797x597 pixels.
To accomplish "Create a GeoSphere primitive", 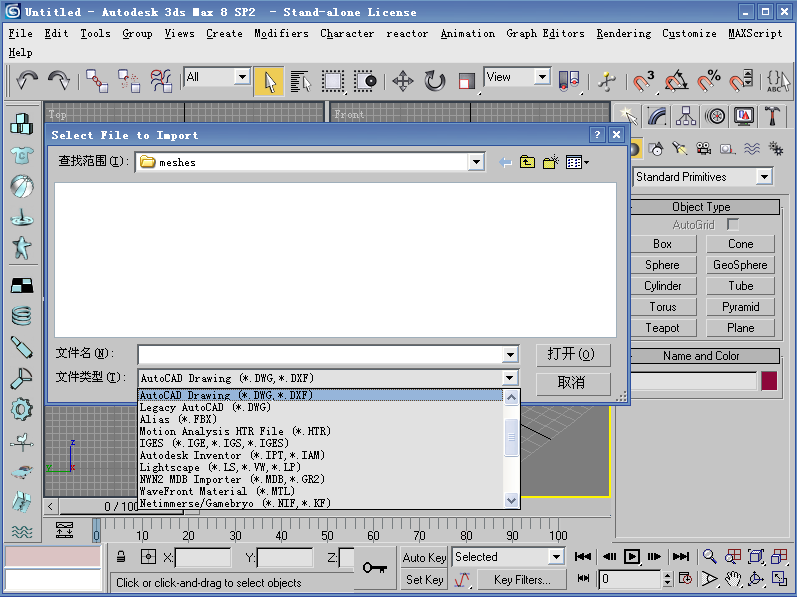I will (x=740, y=265).
